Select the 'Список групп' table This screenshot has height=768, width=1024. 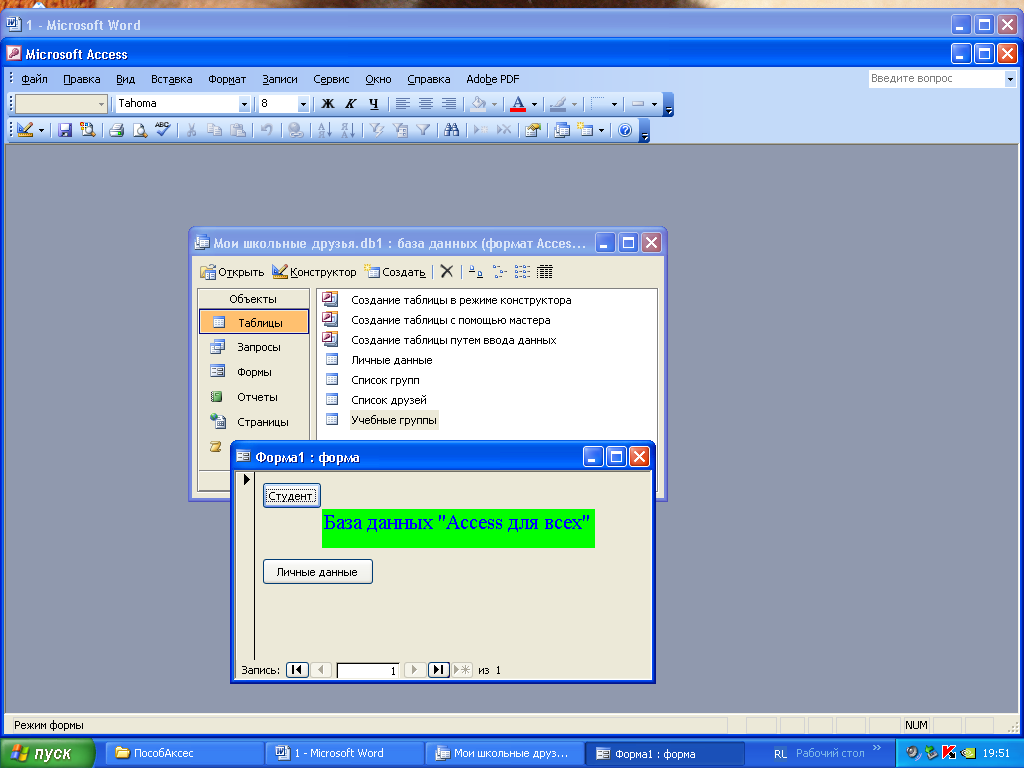385,380
